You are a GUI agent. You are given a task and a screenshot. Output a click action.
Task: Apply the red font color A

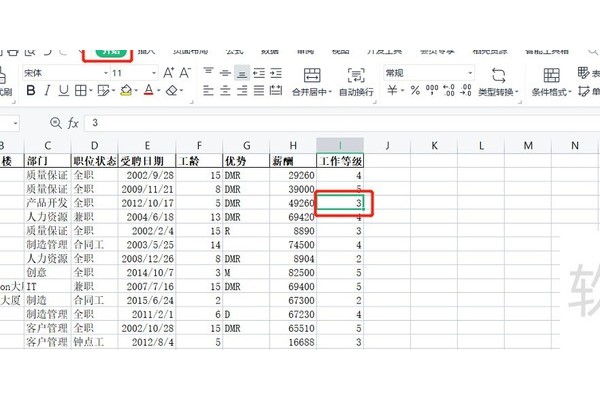tap(148, 91)
